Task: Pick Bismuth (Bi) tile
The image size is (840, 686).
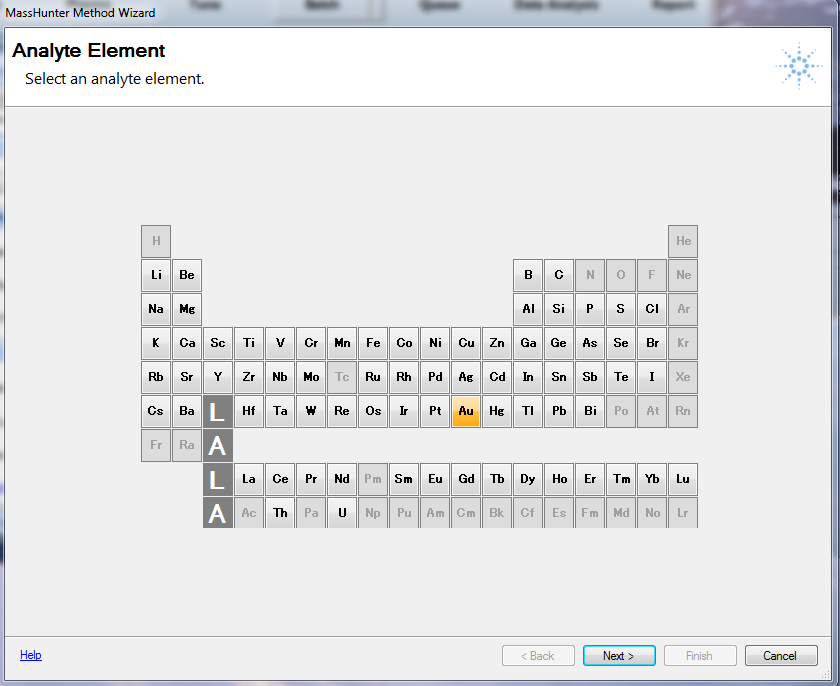Action: pyautogui.click(x=590, y=411)
